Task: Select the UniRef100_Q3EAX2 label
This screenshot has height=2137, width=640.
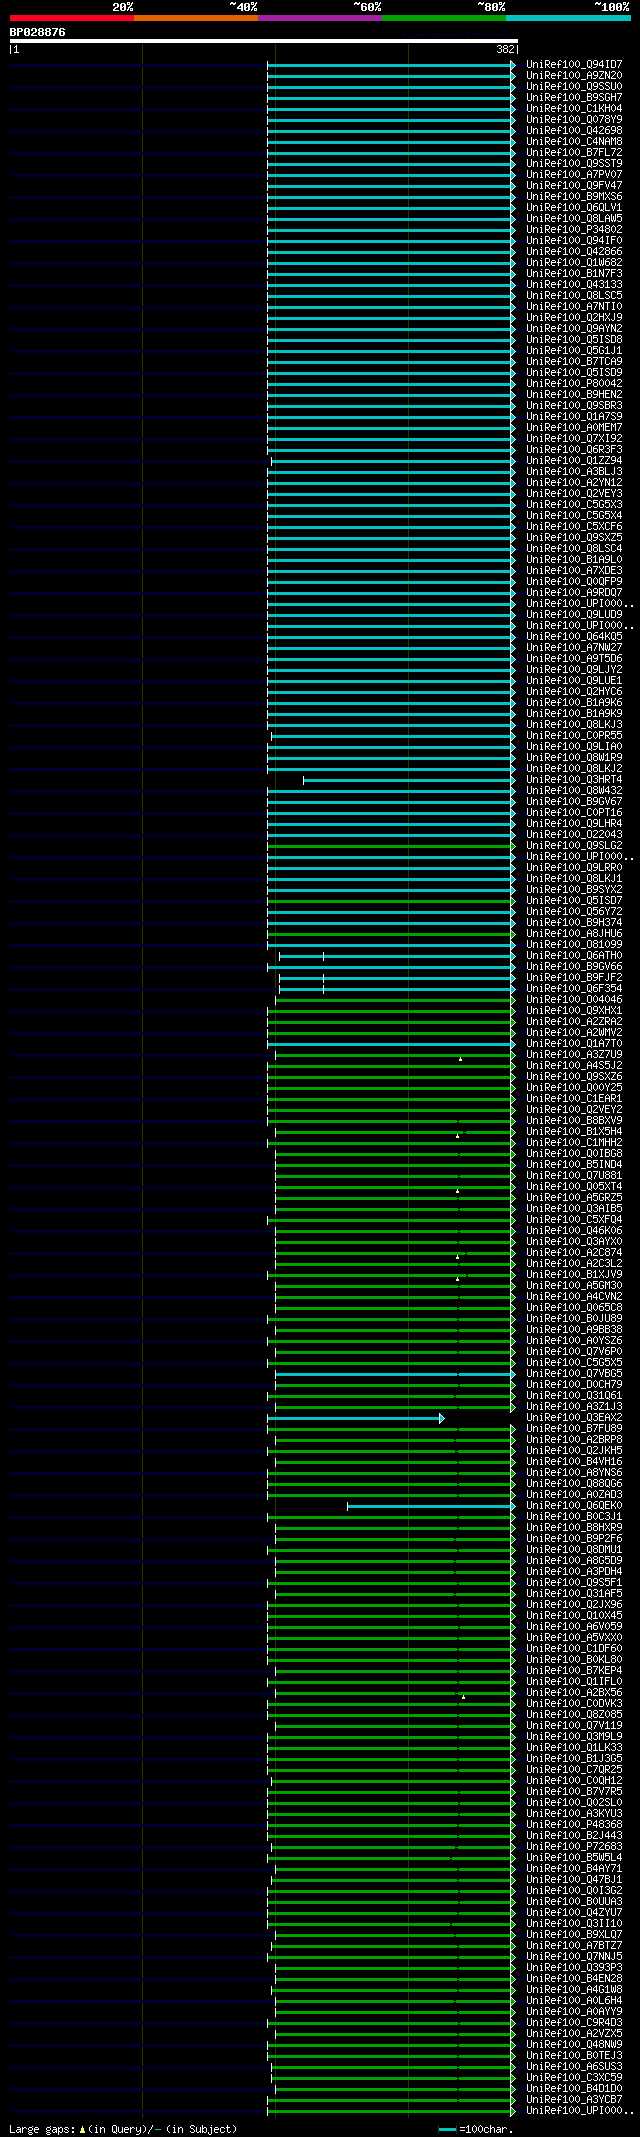Action: [x=574, y=1417]
